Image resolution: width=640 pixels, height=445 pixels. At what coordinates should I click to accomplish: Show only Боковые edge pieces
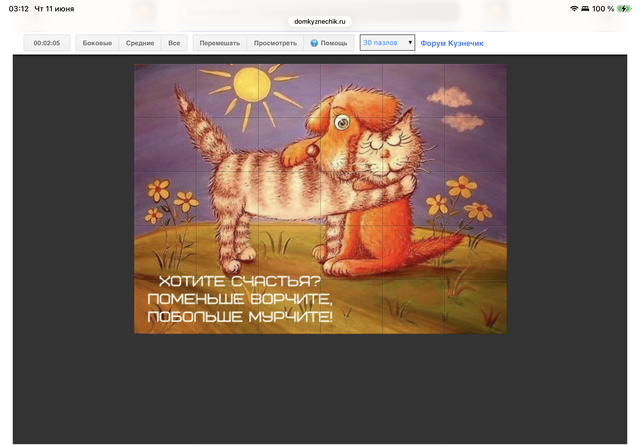click(97, 43)
